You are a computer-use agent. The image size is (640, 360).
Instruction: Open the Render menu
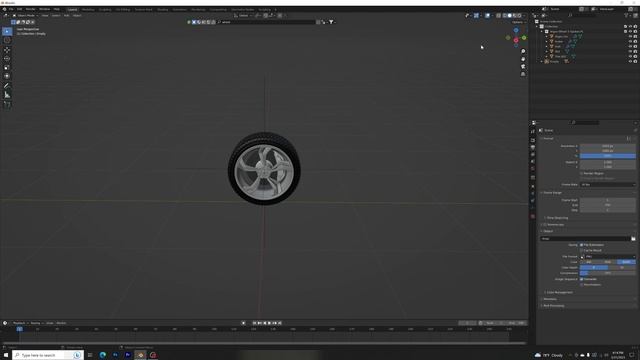click(30, 9)
